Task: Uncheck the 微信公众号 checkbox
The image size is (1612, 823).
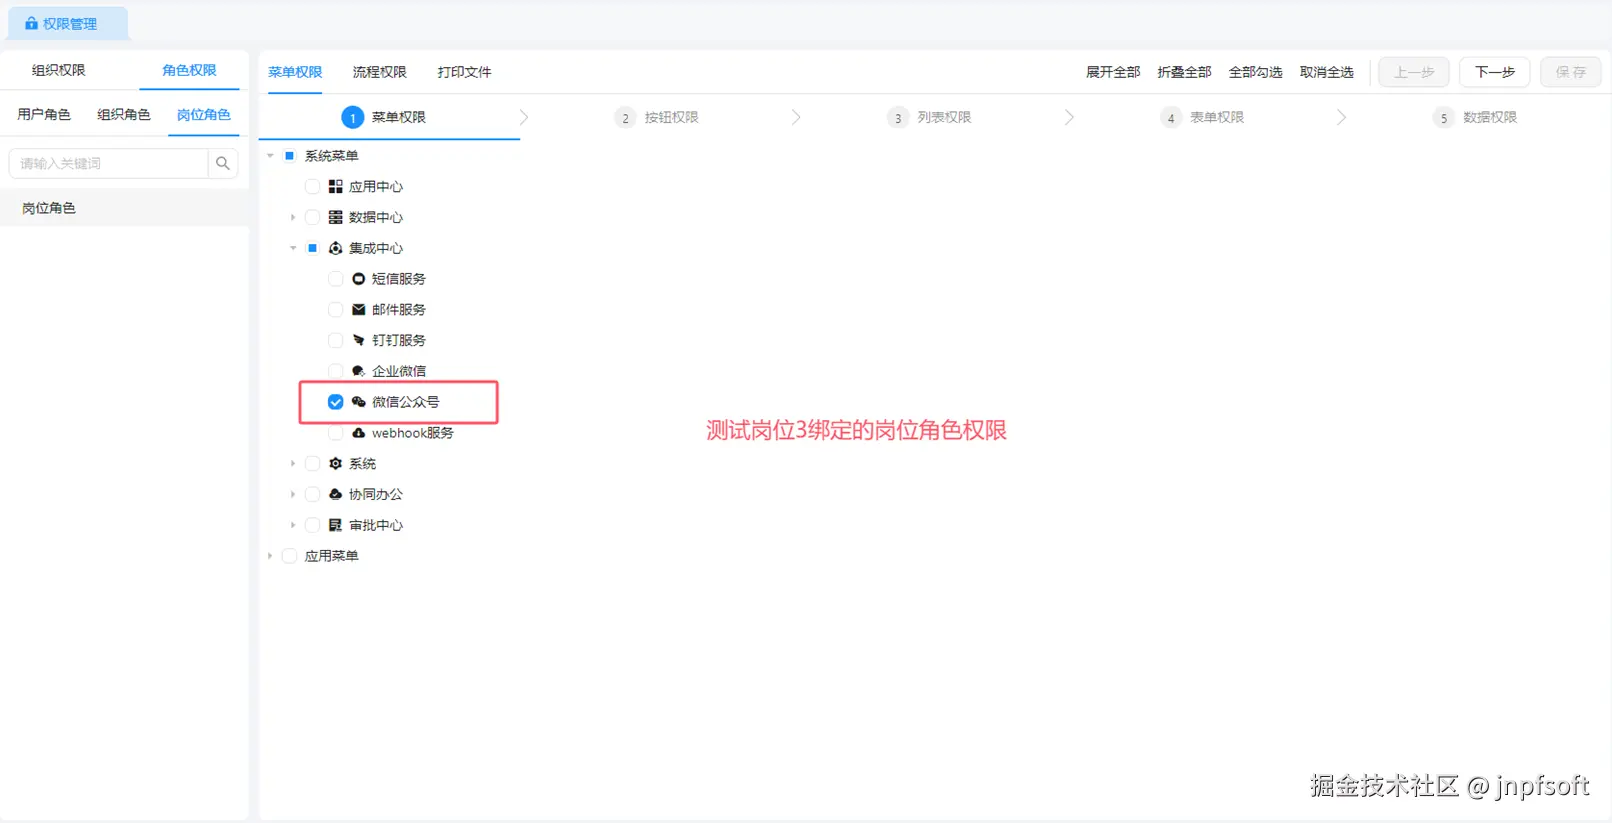Action: coord(336,402)
